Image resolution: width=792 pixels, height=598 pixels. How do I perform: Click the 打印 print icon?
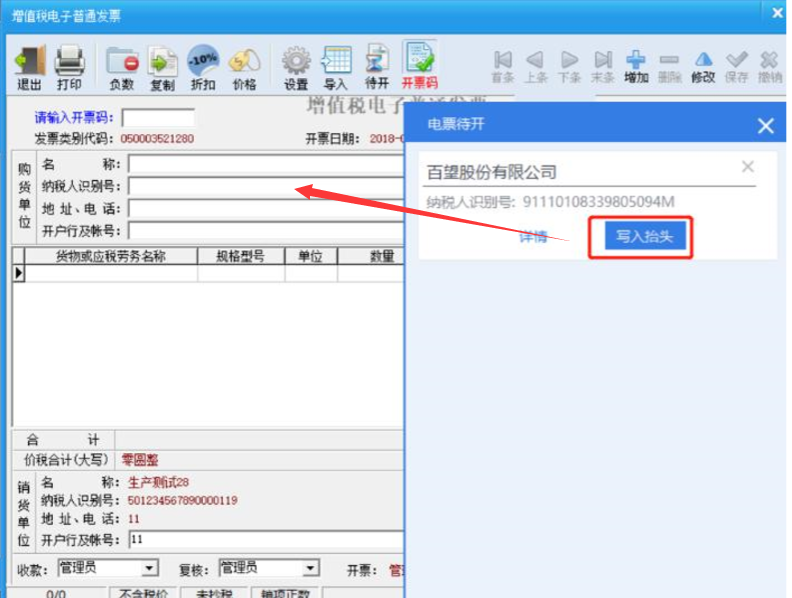[x=69, y=66]
